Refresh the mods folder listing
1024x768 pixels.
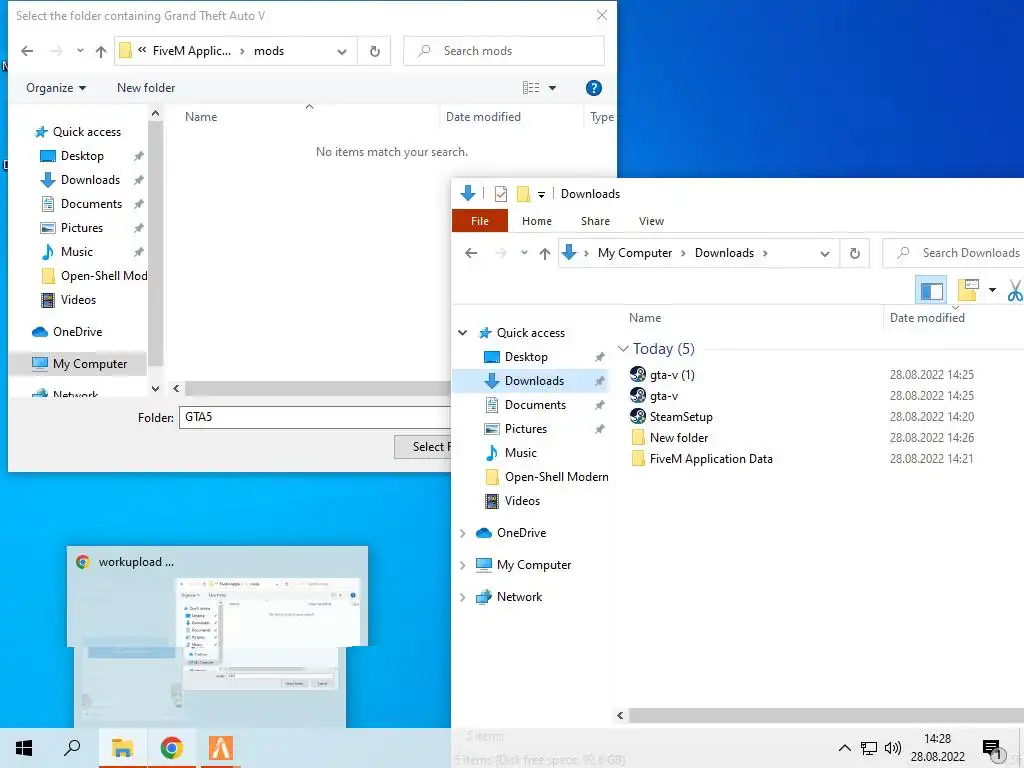click(x=374, y=51)
